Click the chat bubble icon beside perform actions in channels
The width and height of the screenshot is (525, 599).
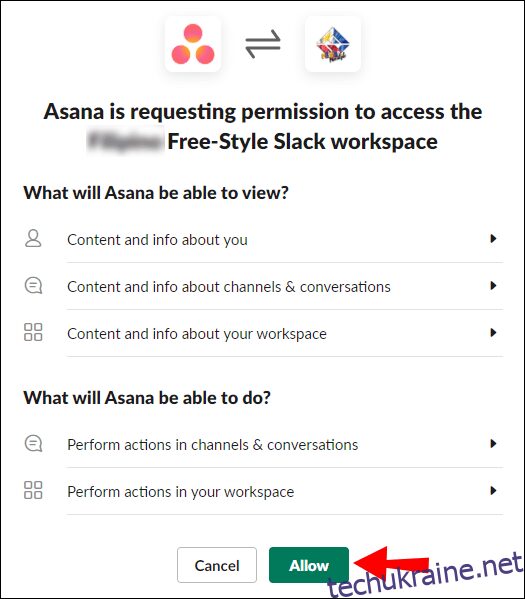33,444
